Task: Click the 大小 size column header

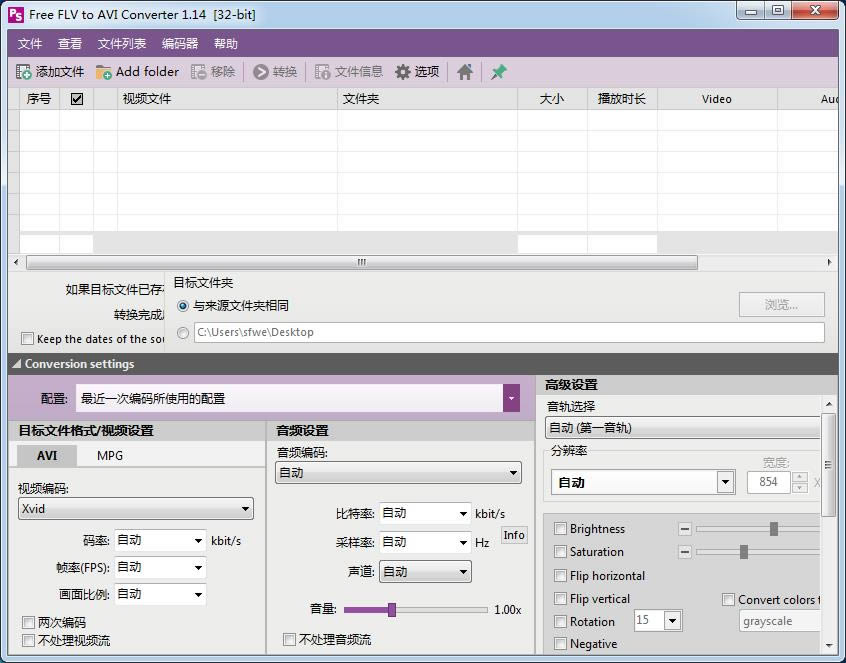Action: (552, 99)
